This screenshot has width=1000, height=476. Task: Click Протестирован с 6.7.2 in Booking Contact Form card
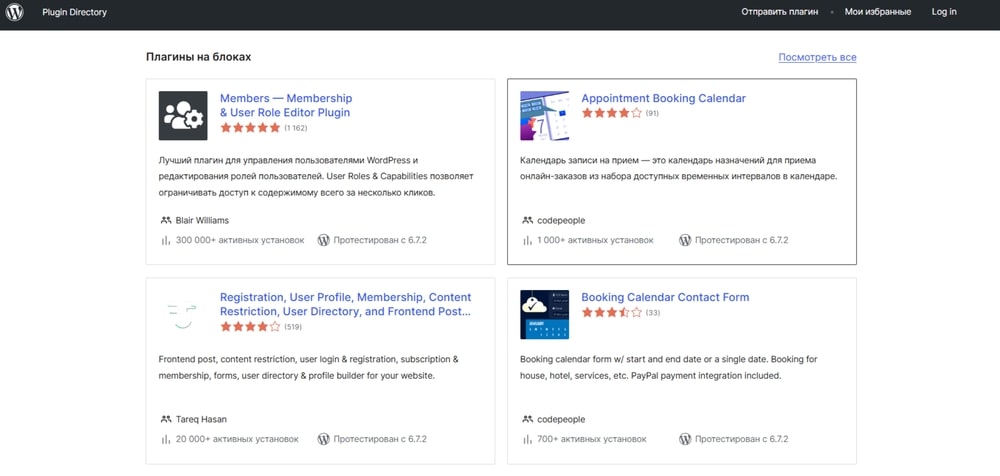coord(742,439)
